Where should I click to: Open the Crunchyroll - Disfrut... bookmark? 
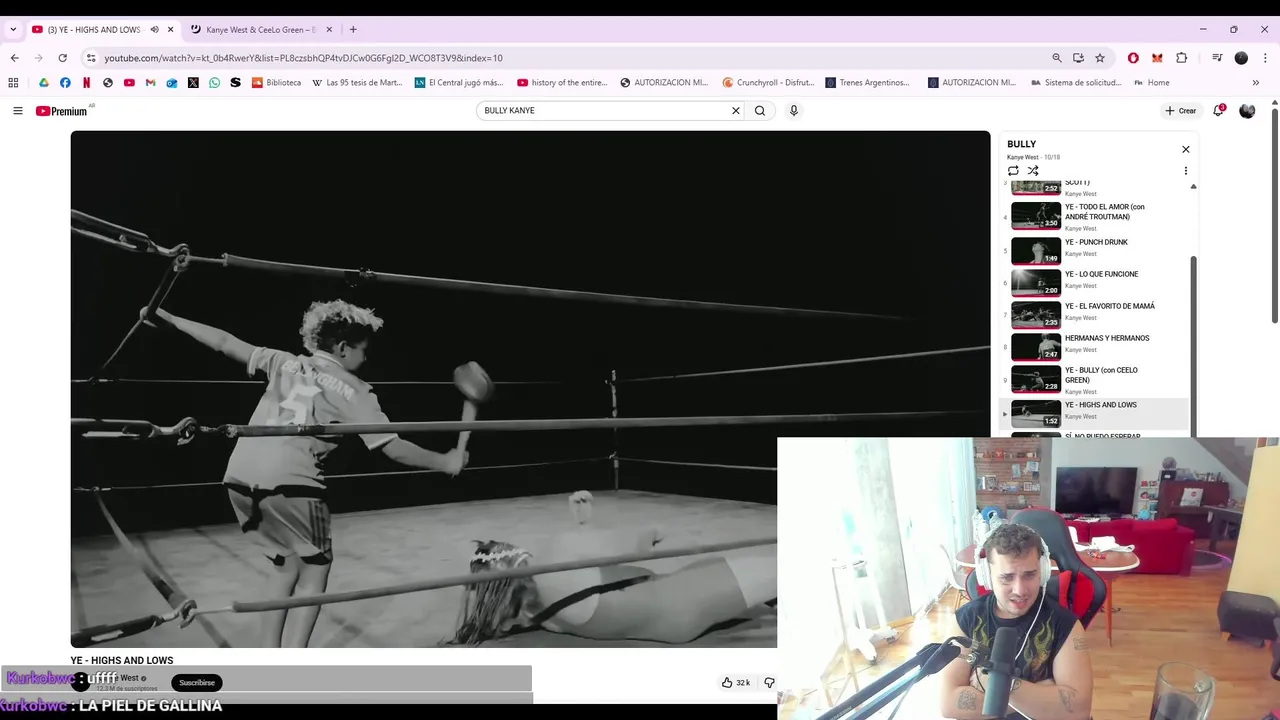pos(768,83)
